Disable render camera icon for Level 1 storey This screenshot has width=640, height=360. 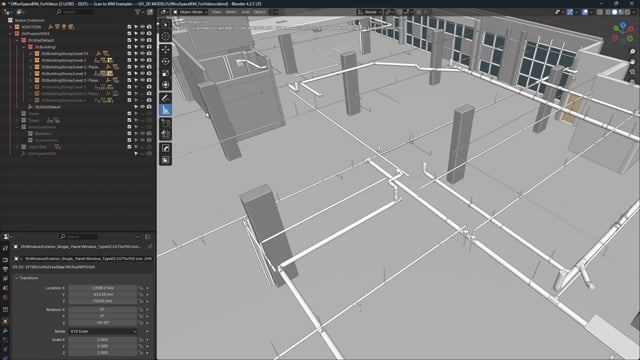click(x=149, y=60)
